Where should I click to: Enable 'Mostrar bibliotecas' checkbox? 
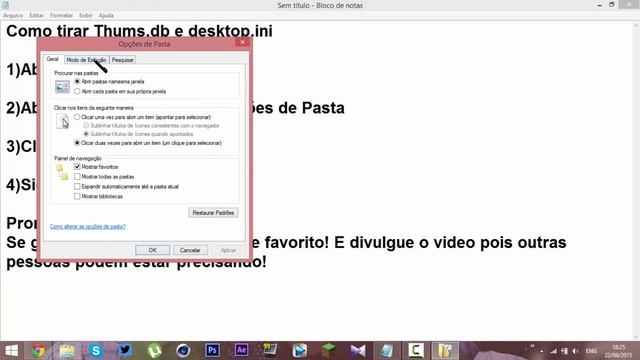pos(77,196)
